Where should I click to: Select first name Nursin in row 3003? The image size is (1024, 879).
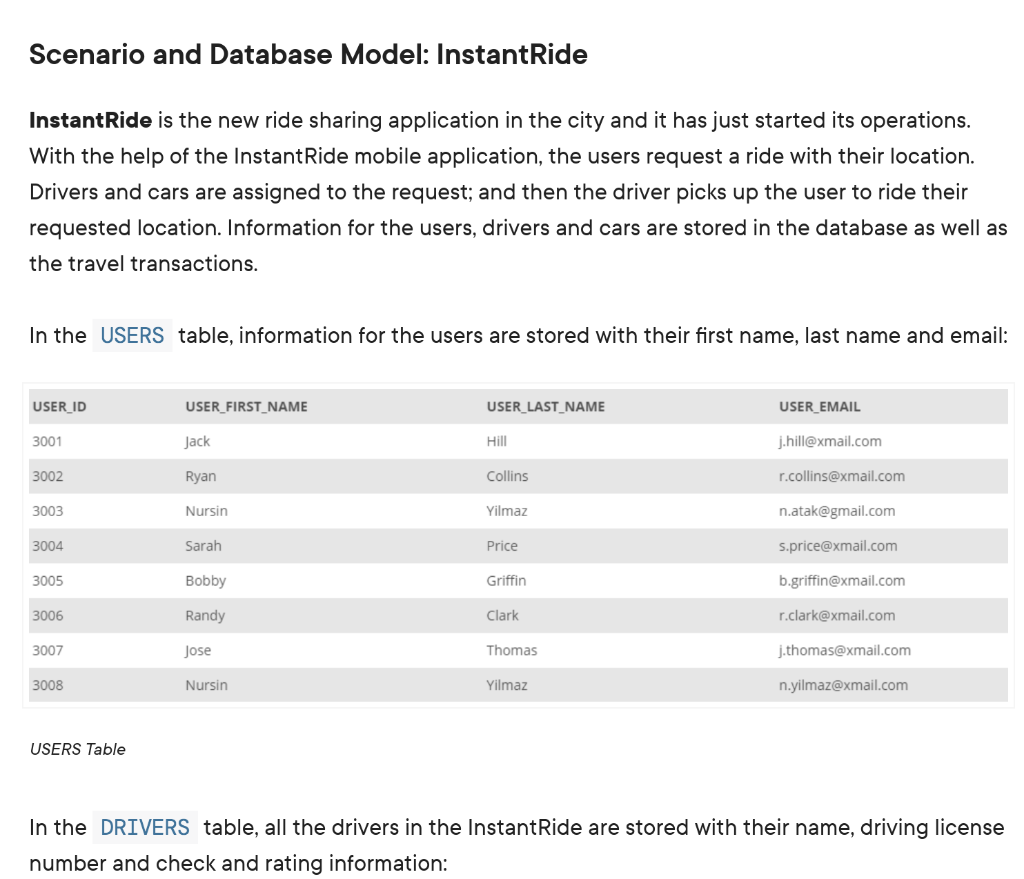pos(206,511)
